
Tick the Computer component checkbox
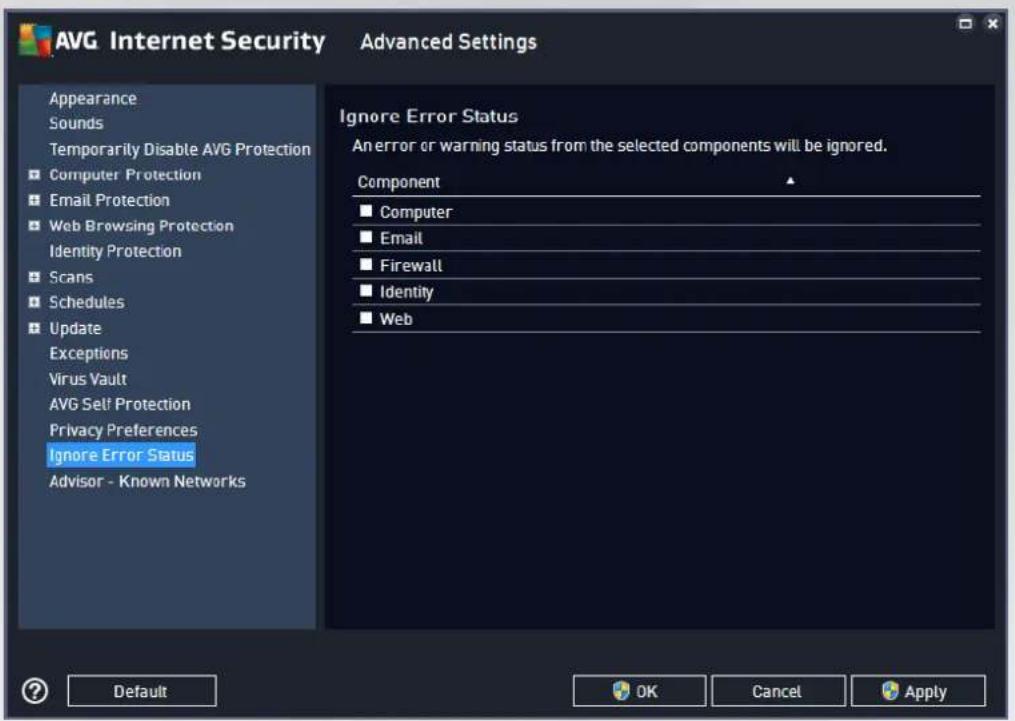click(366, 210)
